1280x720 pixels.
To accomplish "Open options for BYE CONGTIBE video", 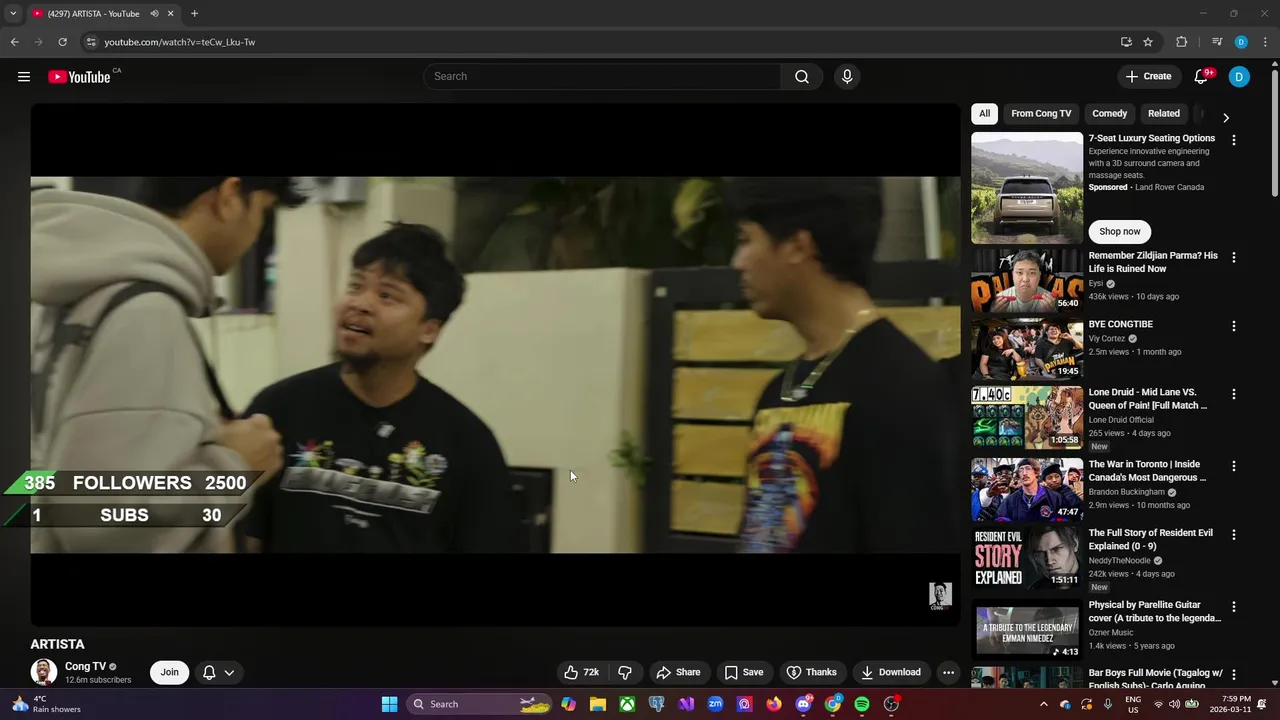I will click(1233, 326).
